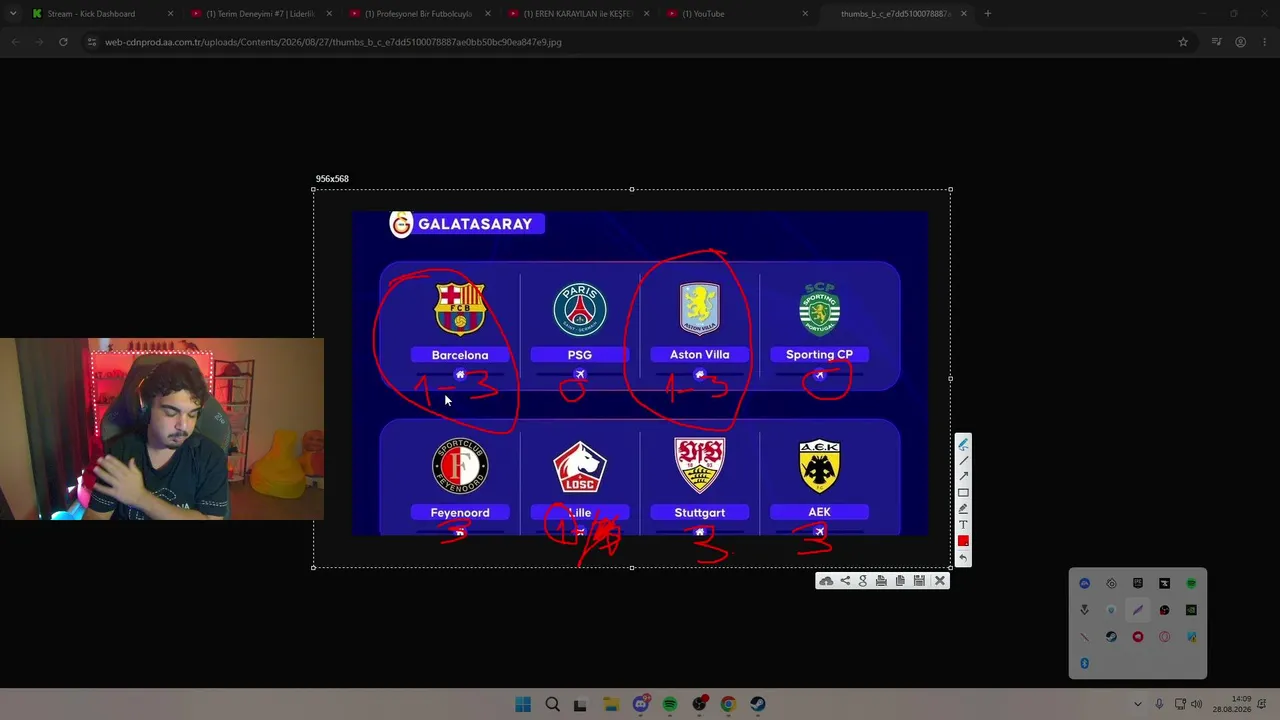The image size is (1280, 720).
Task: Open Spotify from the taskbar
Action: 670,704
